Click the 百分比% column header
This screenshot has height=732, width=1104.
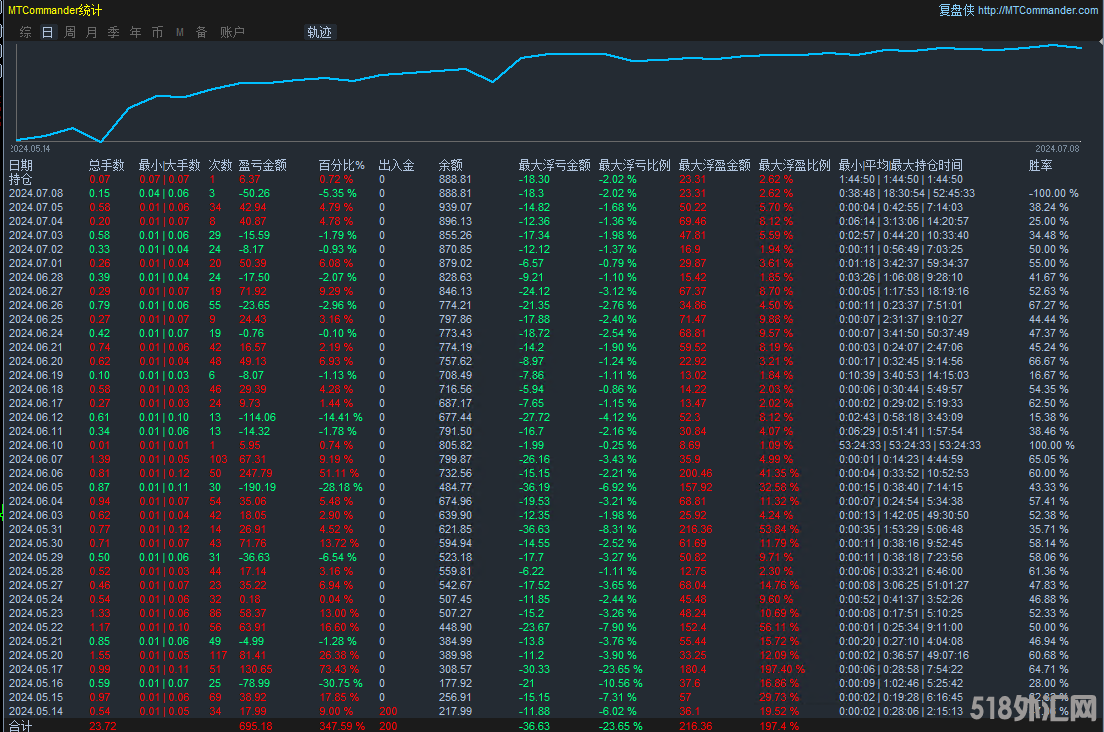coord(341,165)
